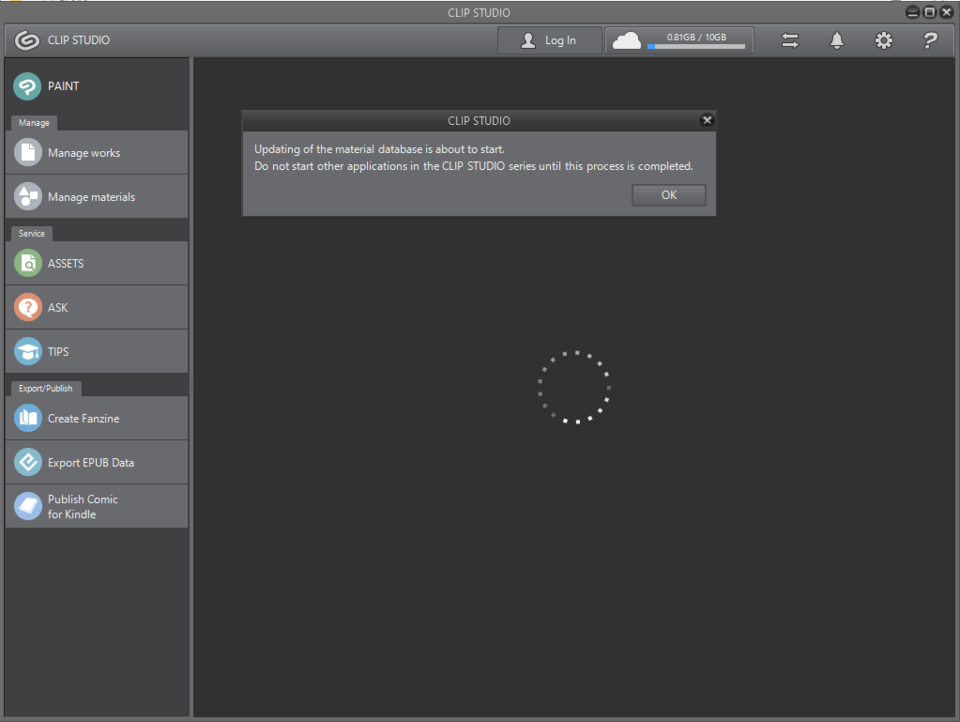Open settings with the gear icon
This screenshot has height=722, width=960.
883,40
